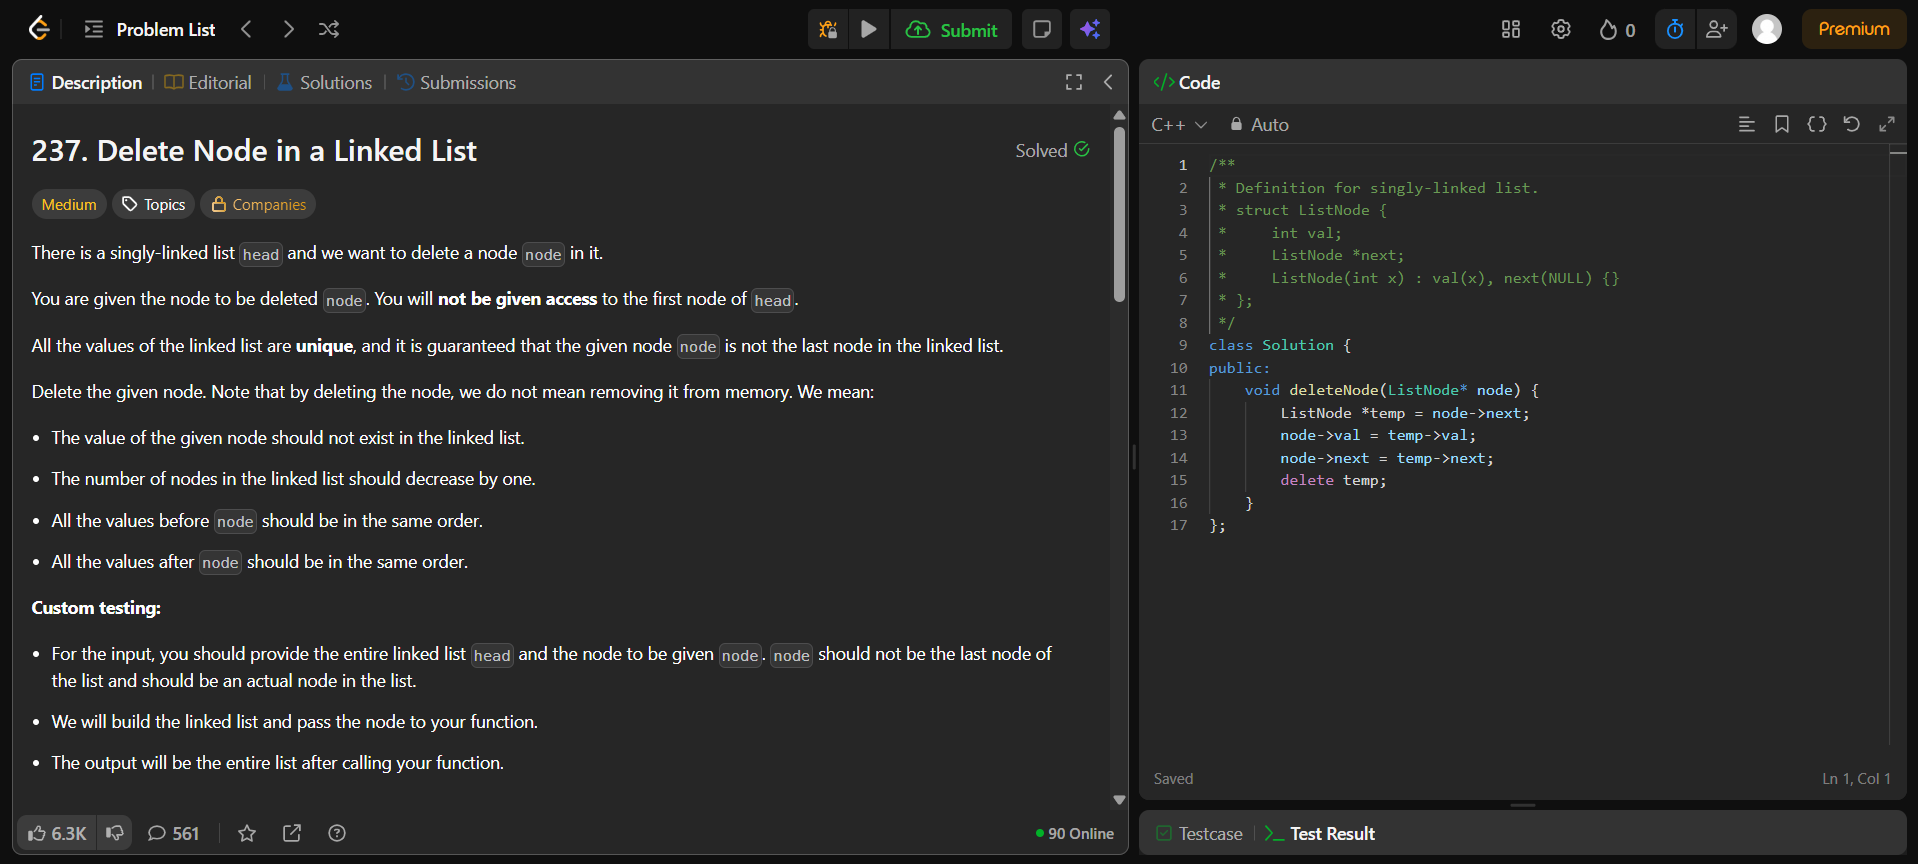1918x864 pixels.
Task: Upvote the problem with thumbs-up
Action: pyautogui.click(x=57, y=833)
